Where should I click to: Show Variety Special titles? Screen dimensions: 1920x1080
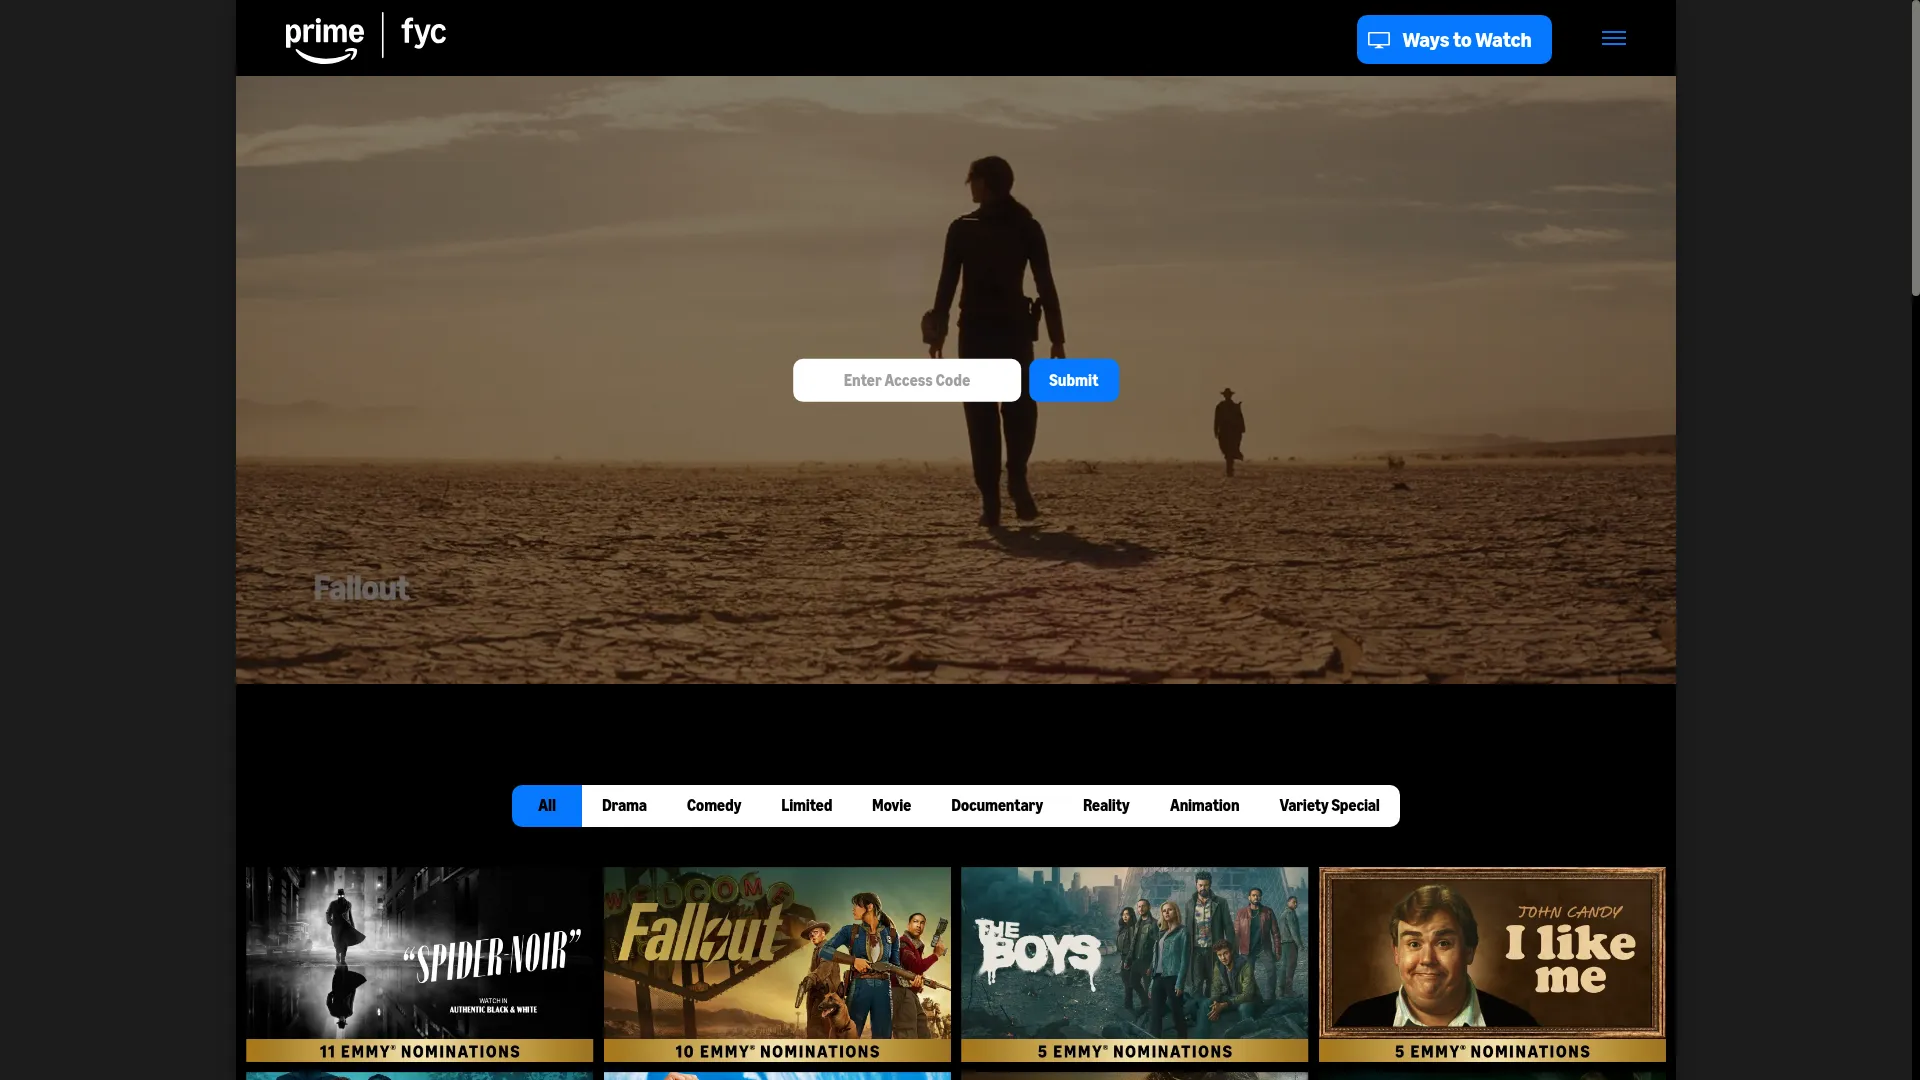click(x=1329, y=806)
